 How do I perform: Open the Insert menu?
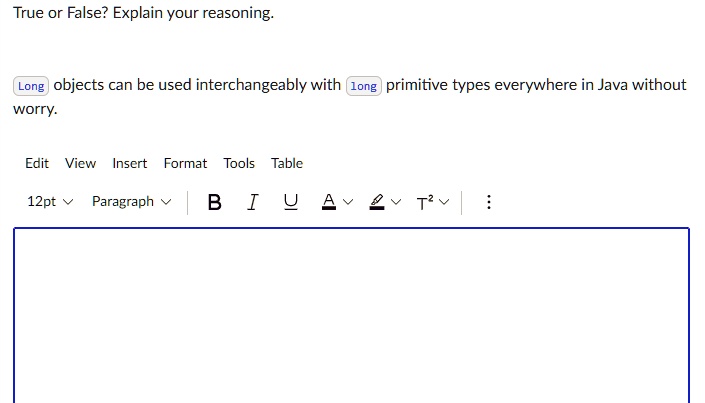pos(129,163)
